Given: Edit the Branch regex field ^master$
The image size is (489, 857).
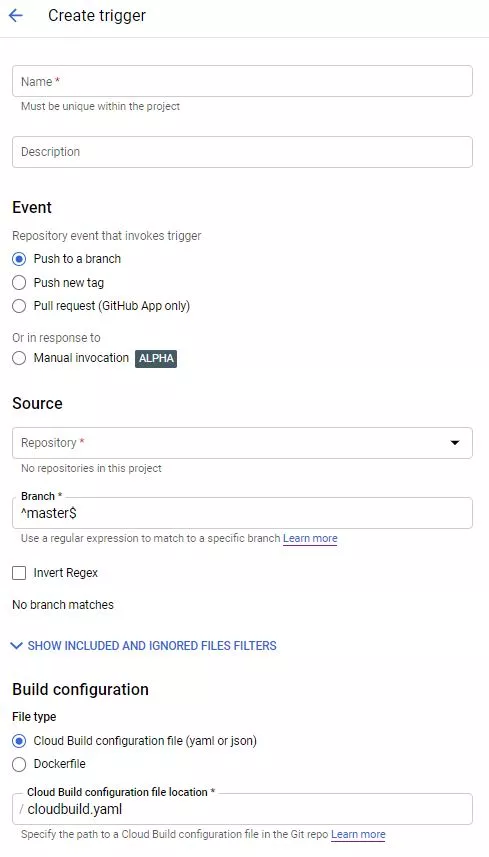Looking at the screenshot, I should pyautogui.click(x=242, y=513).
